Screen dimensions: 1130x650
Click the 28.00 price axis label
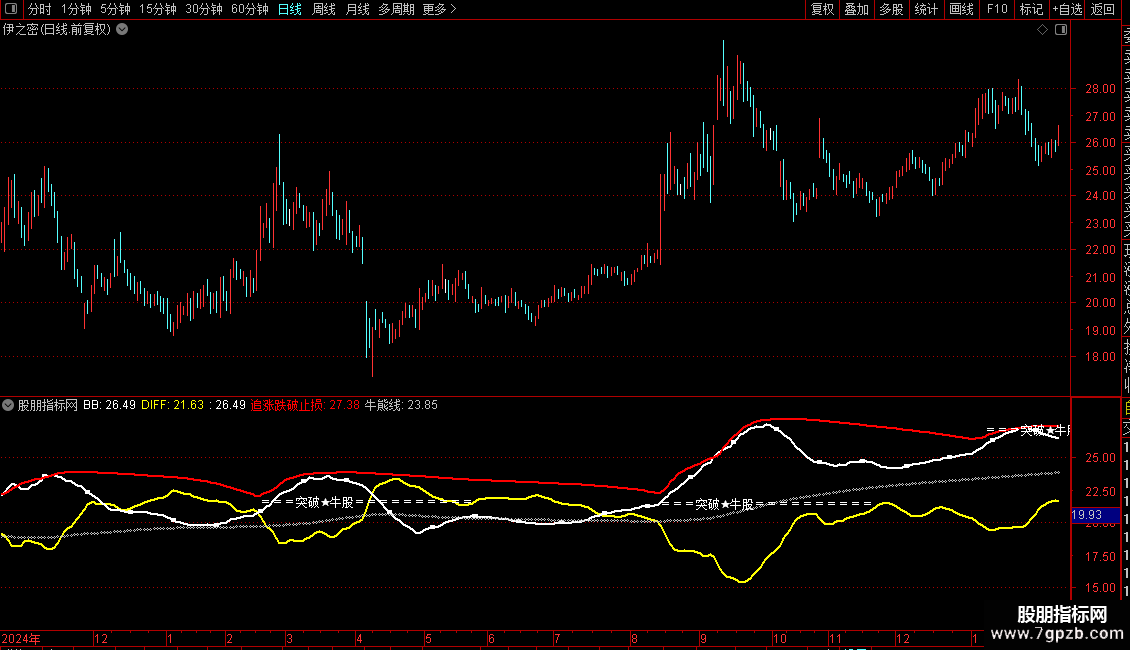[x=1100, y=89]
